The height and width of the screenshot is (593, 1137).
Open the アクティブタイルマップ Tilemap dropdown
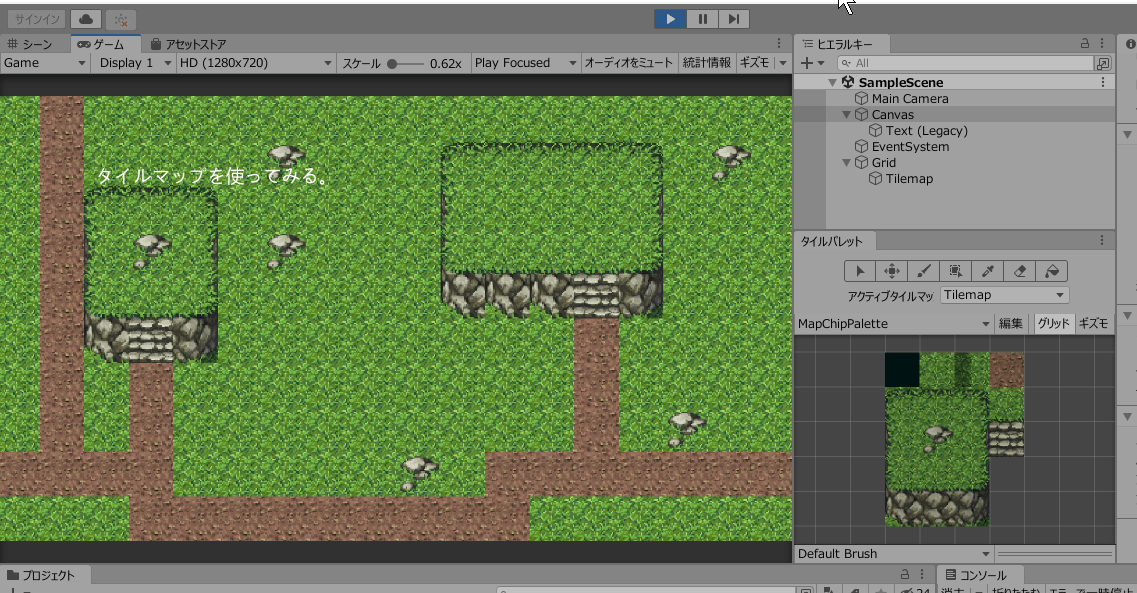pos(1004,294)
